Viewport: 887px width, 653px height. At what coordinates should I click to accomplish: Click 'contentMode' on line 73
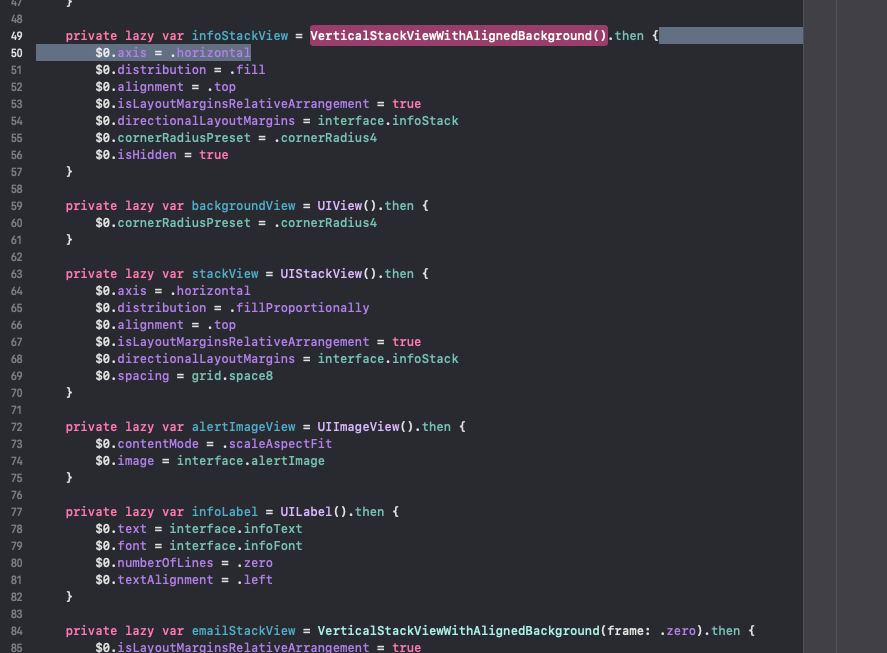(x=158, y=443)
